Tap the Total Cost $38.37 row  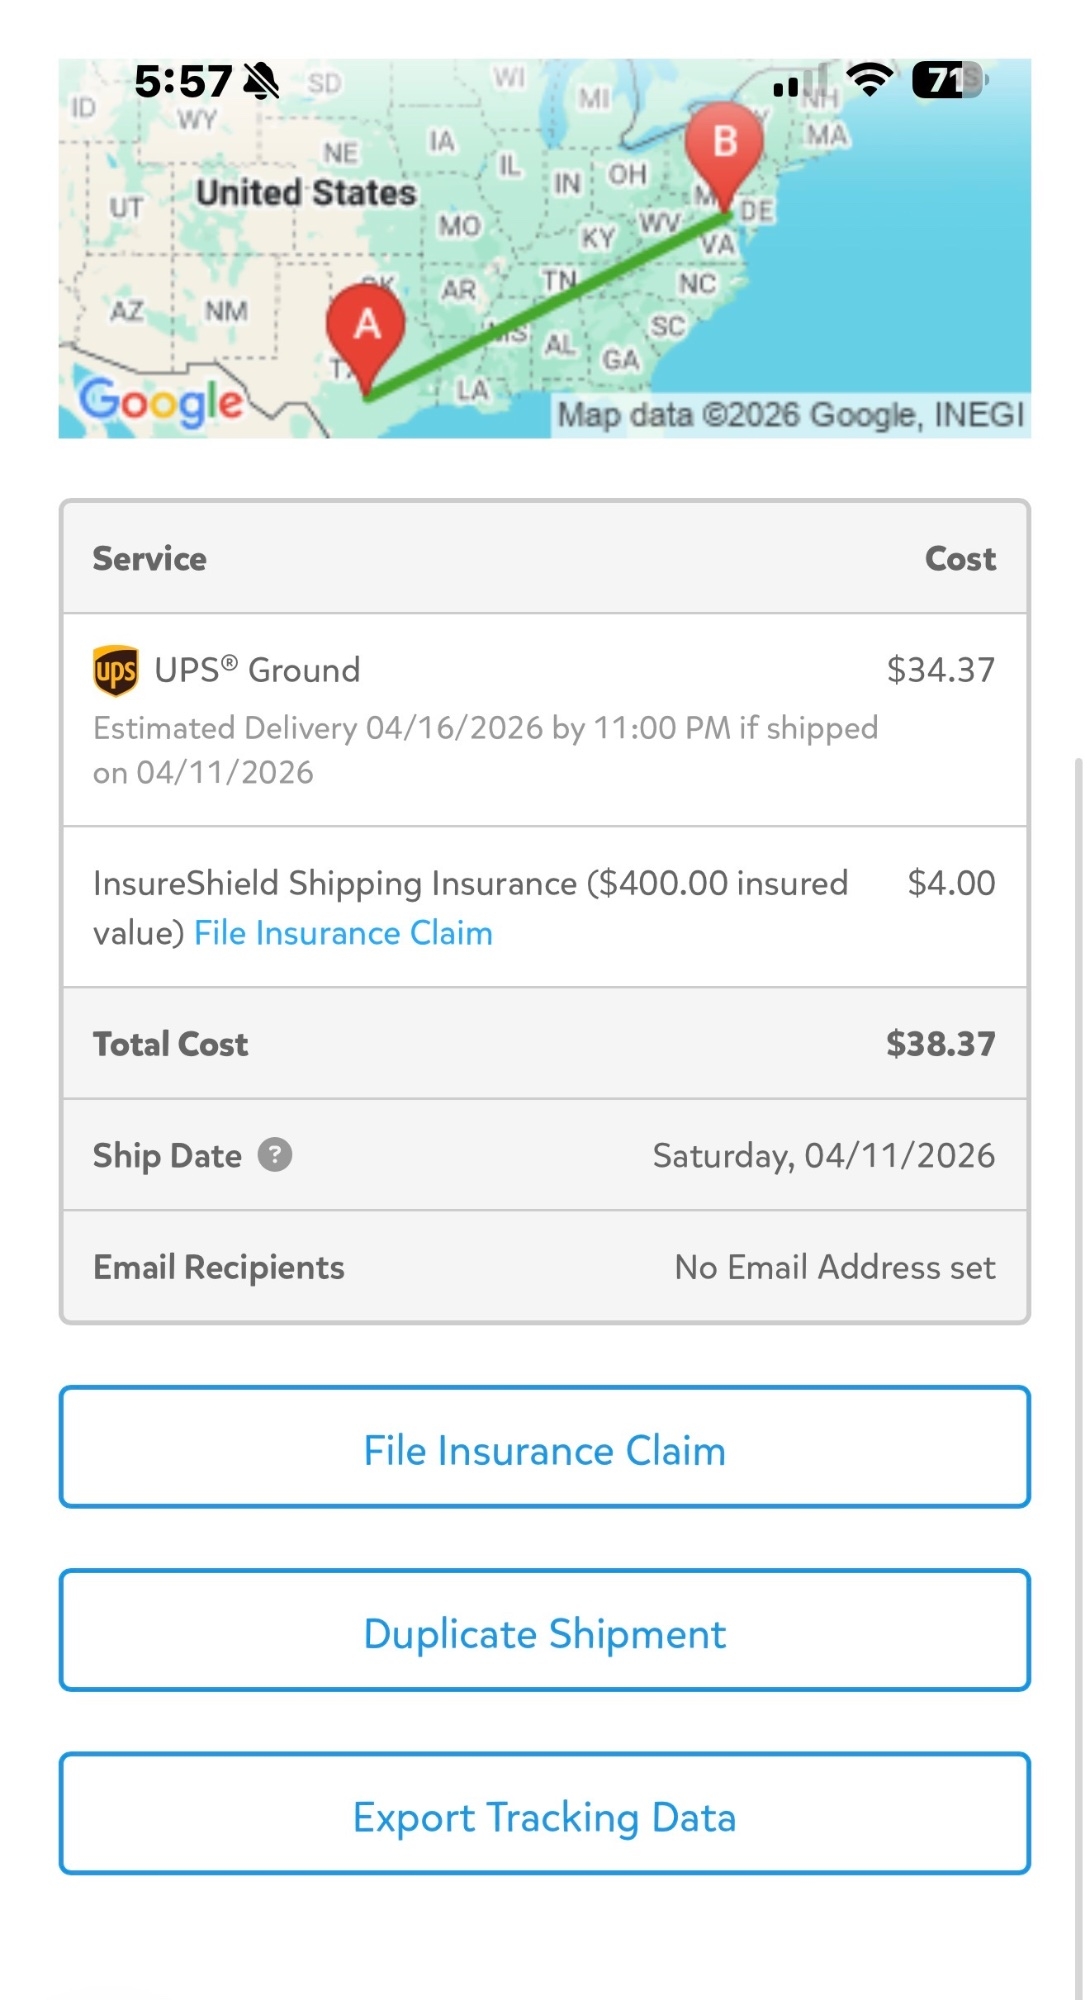tap(545, 1044)
